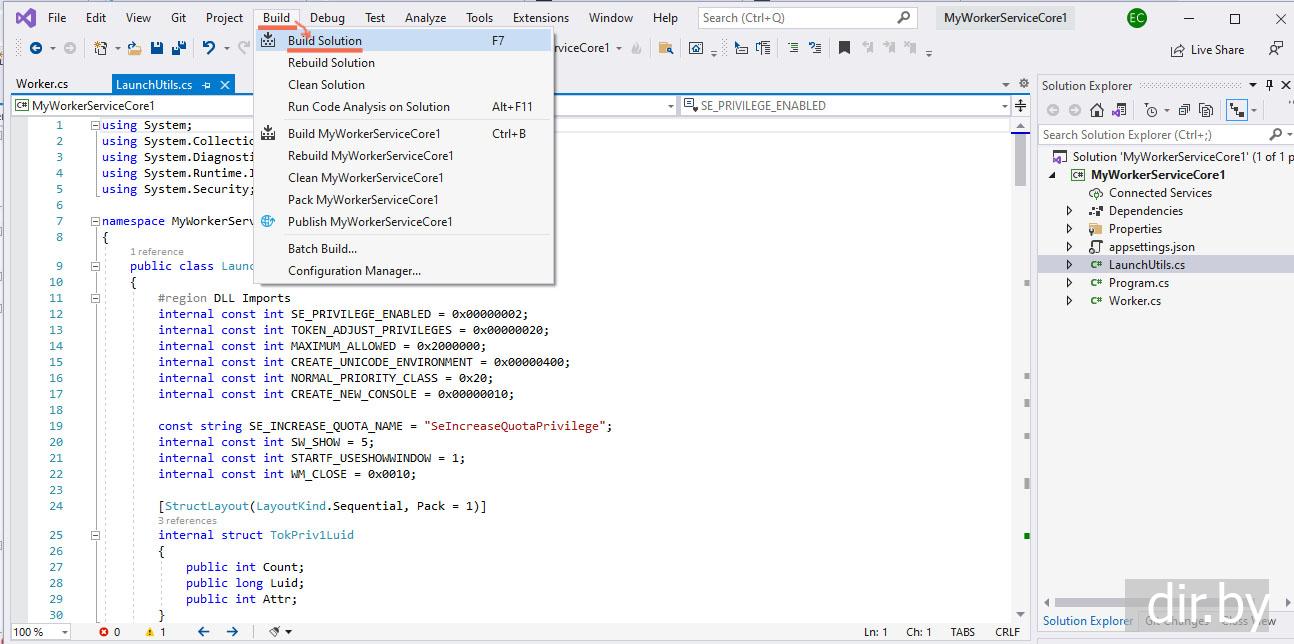Toggle auto-hide pin of Solution Explorer
Screen dimensions: 1294x644
pyautogui.click(x=1270, y=85)
